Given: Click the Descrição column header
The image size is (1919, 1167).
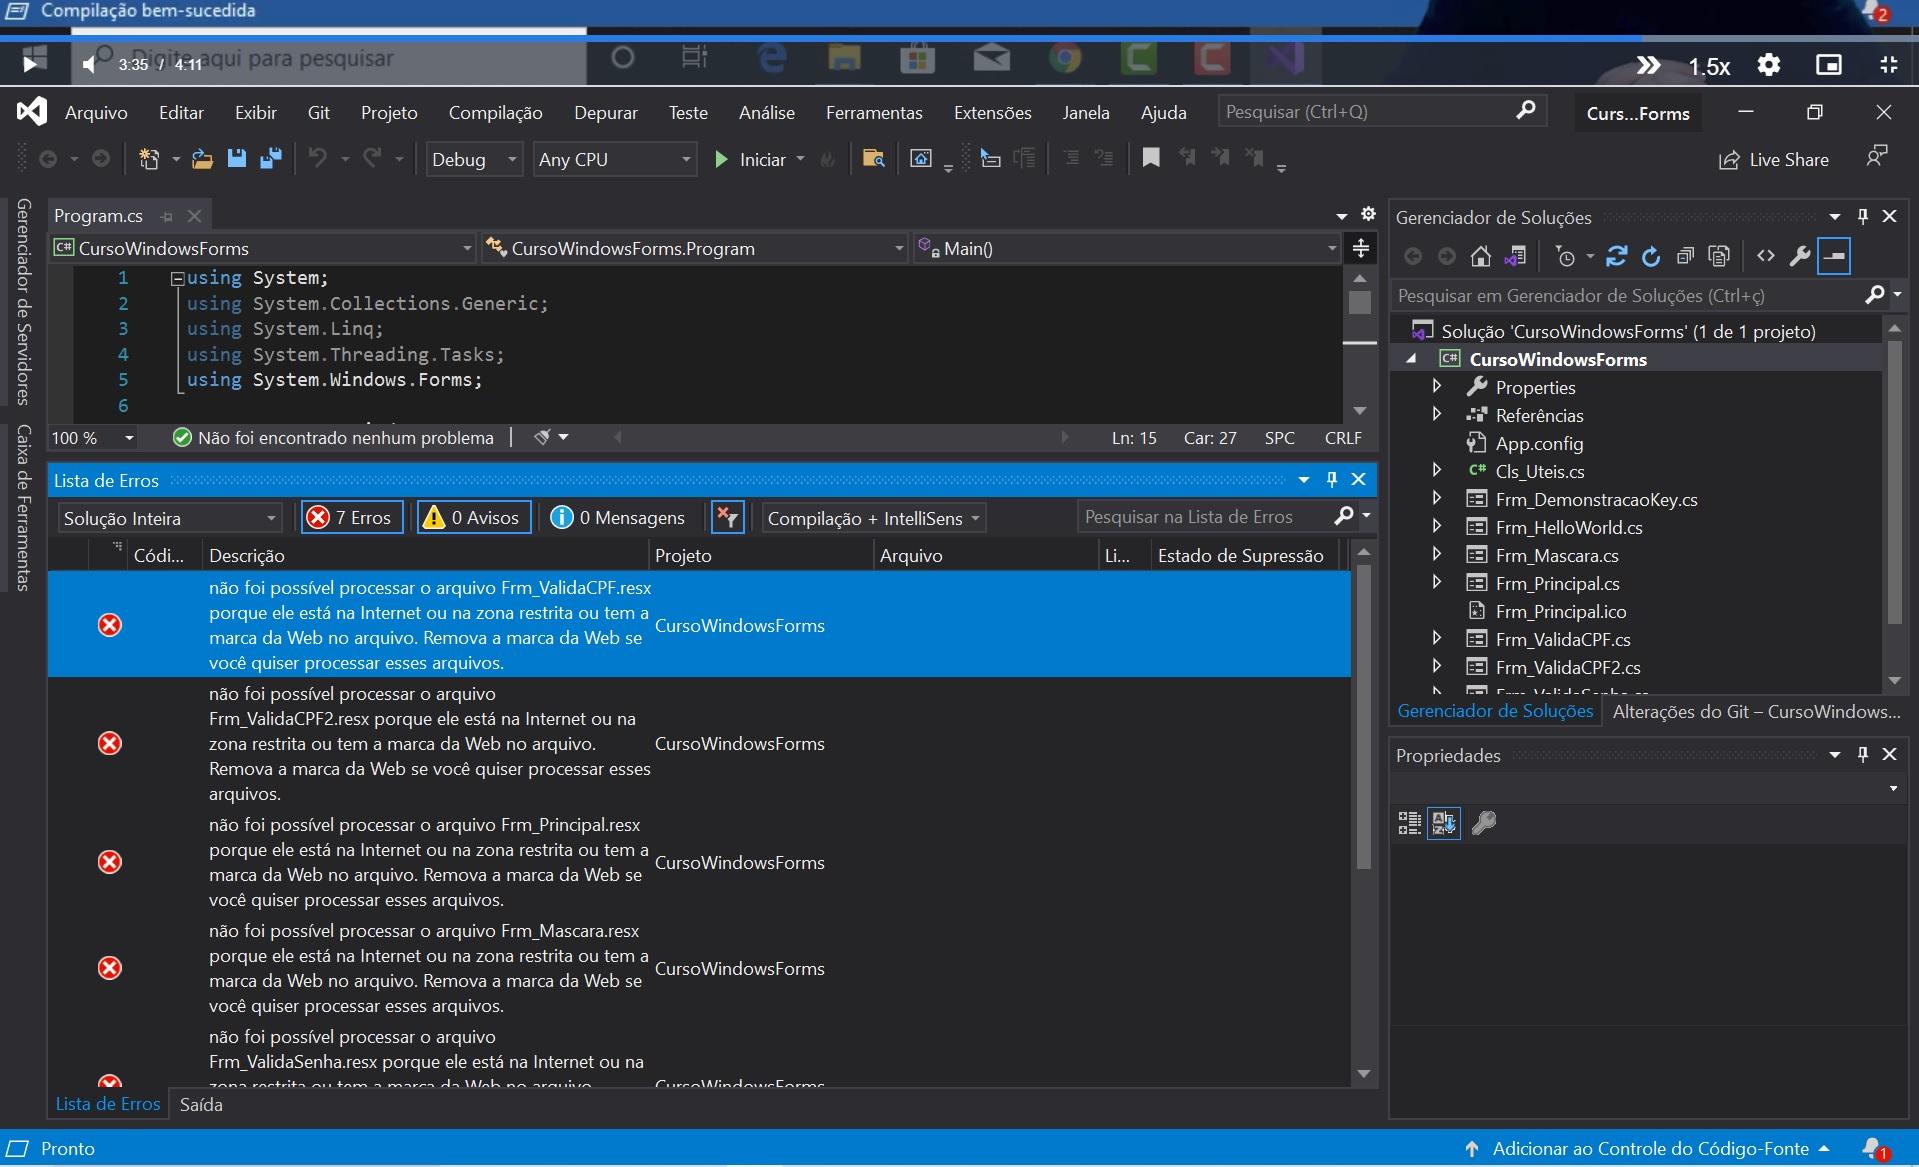Looking at the screenshot, I should pos(426,555).
